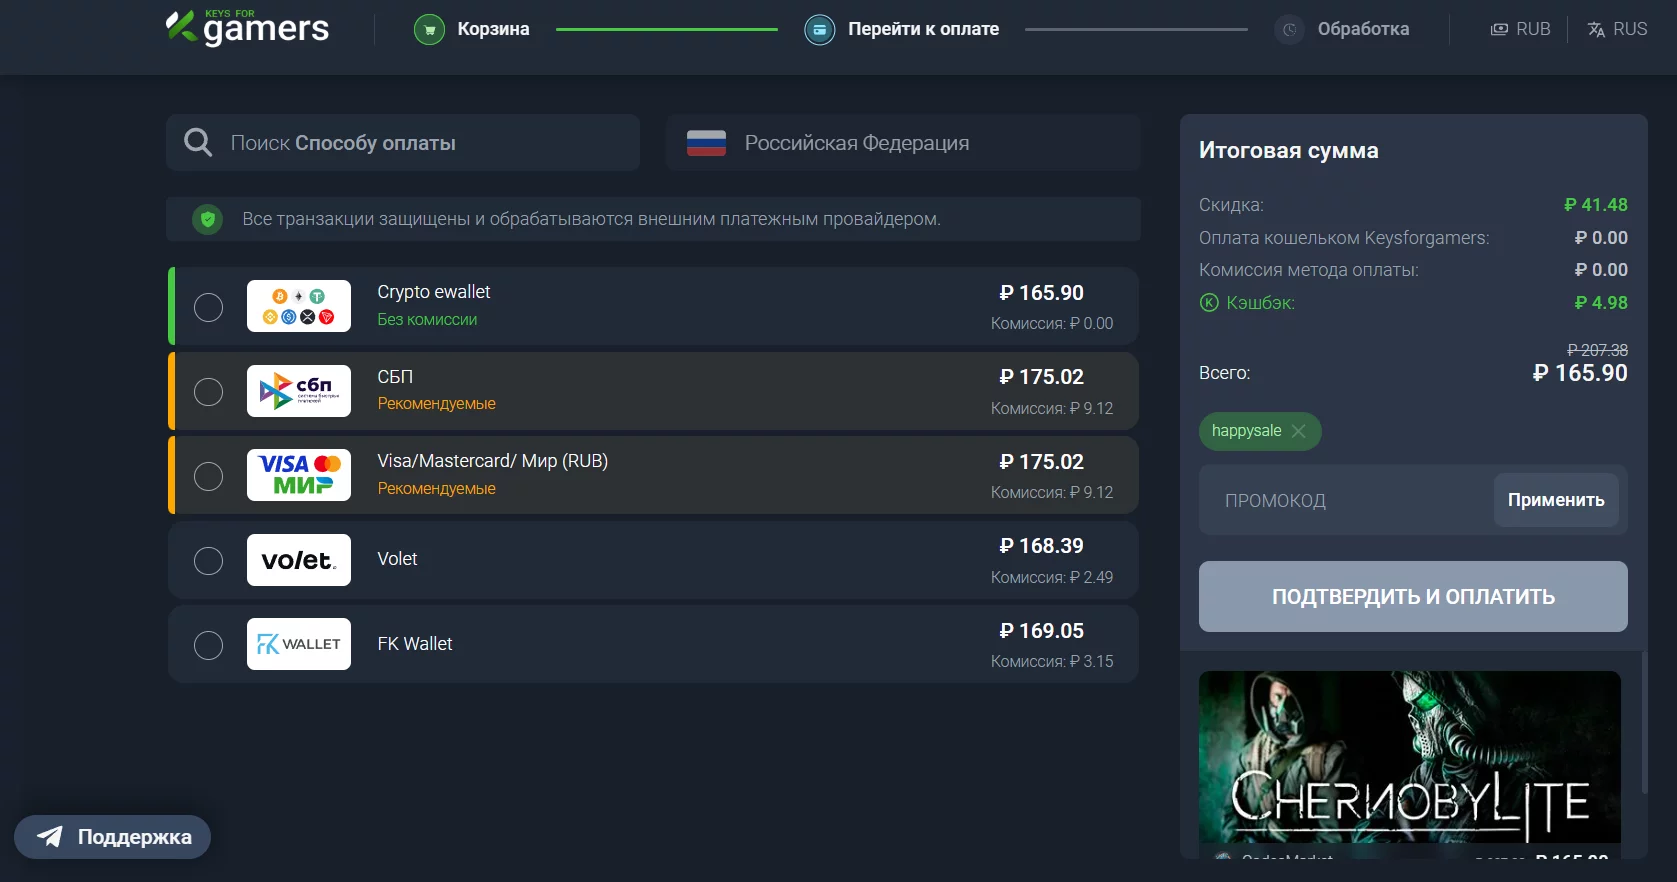Click the crossed-out ₽ 207.38 price
The width and height of the screenshot is (1677, 882).
click(x=1597, y=350)
